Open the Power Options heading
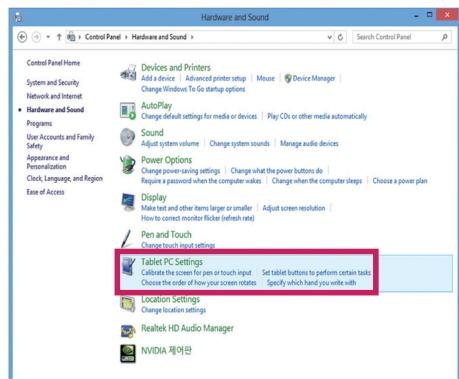This screenshot has width=459, height=379. (x=167, y=160)
